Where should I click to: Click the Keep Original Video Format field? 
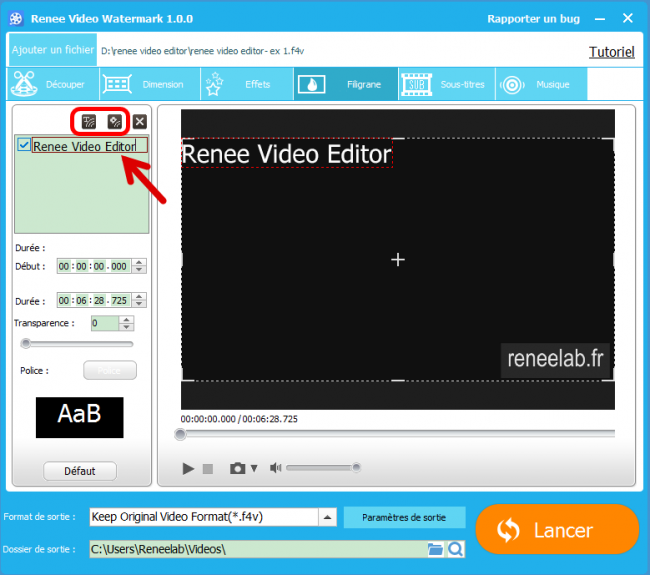click(x=204, y=517)
